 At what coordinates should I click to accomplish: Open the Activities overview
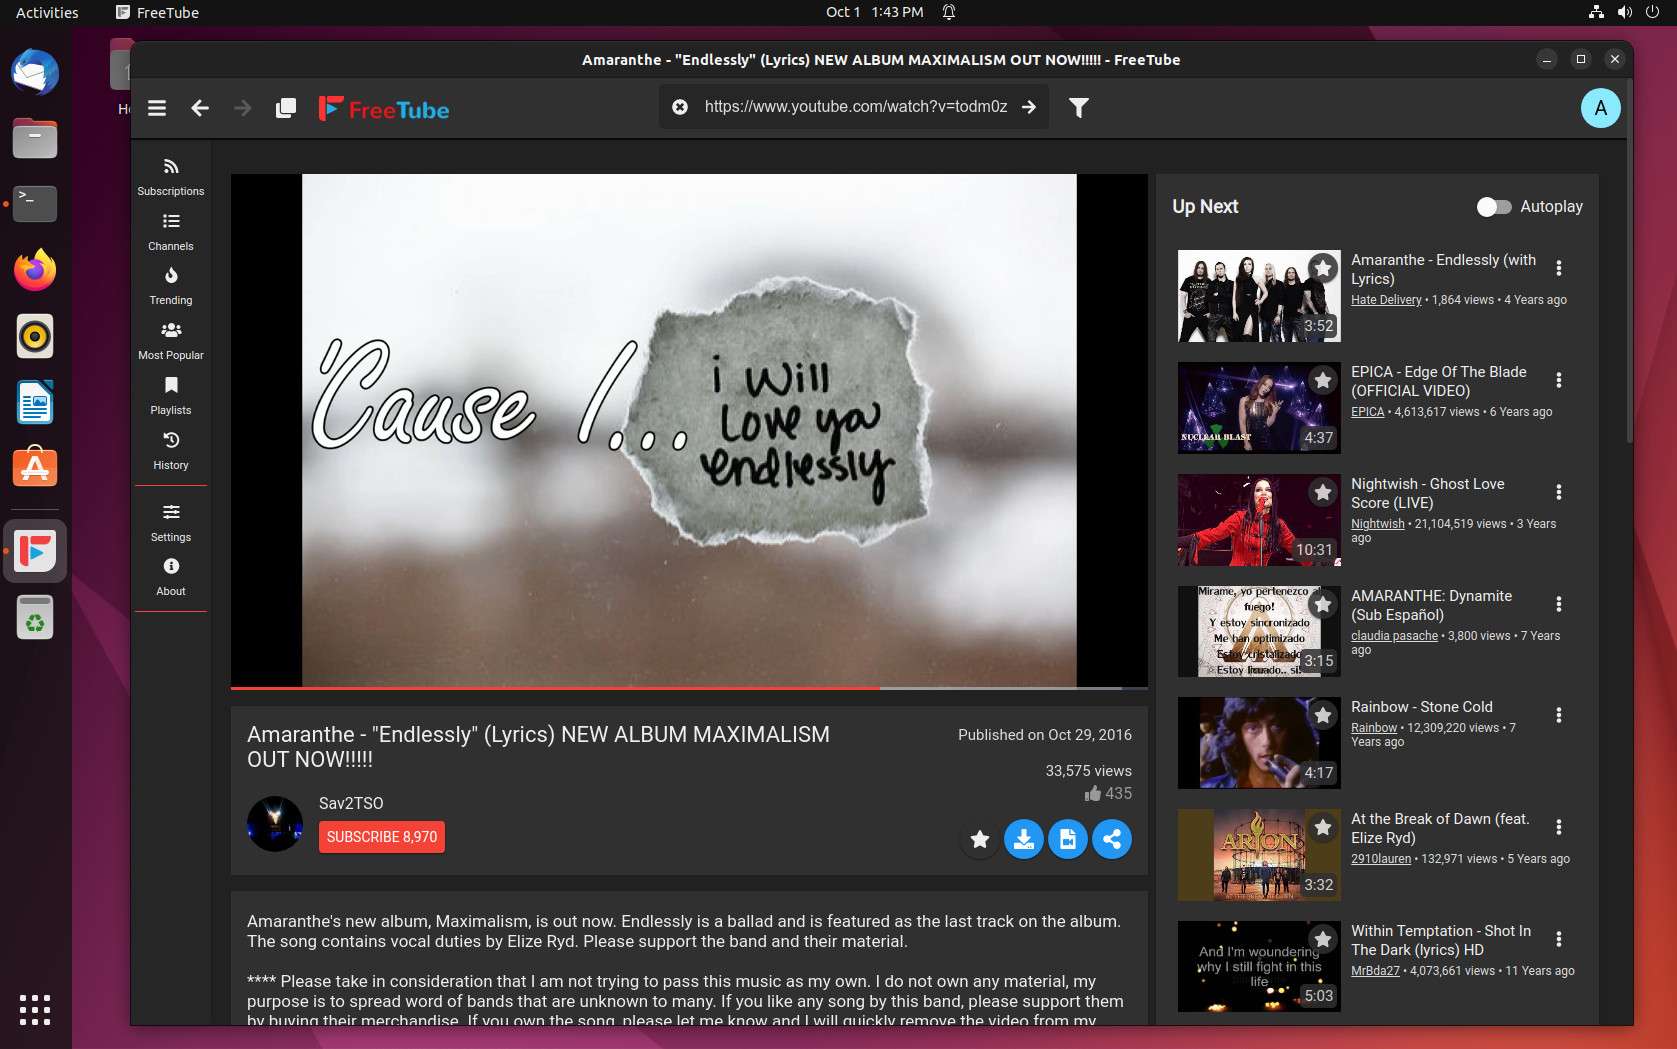47,12
